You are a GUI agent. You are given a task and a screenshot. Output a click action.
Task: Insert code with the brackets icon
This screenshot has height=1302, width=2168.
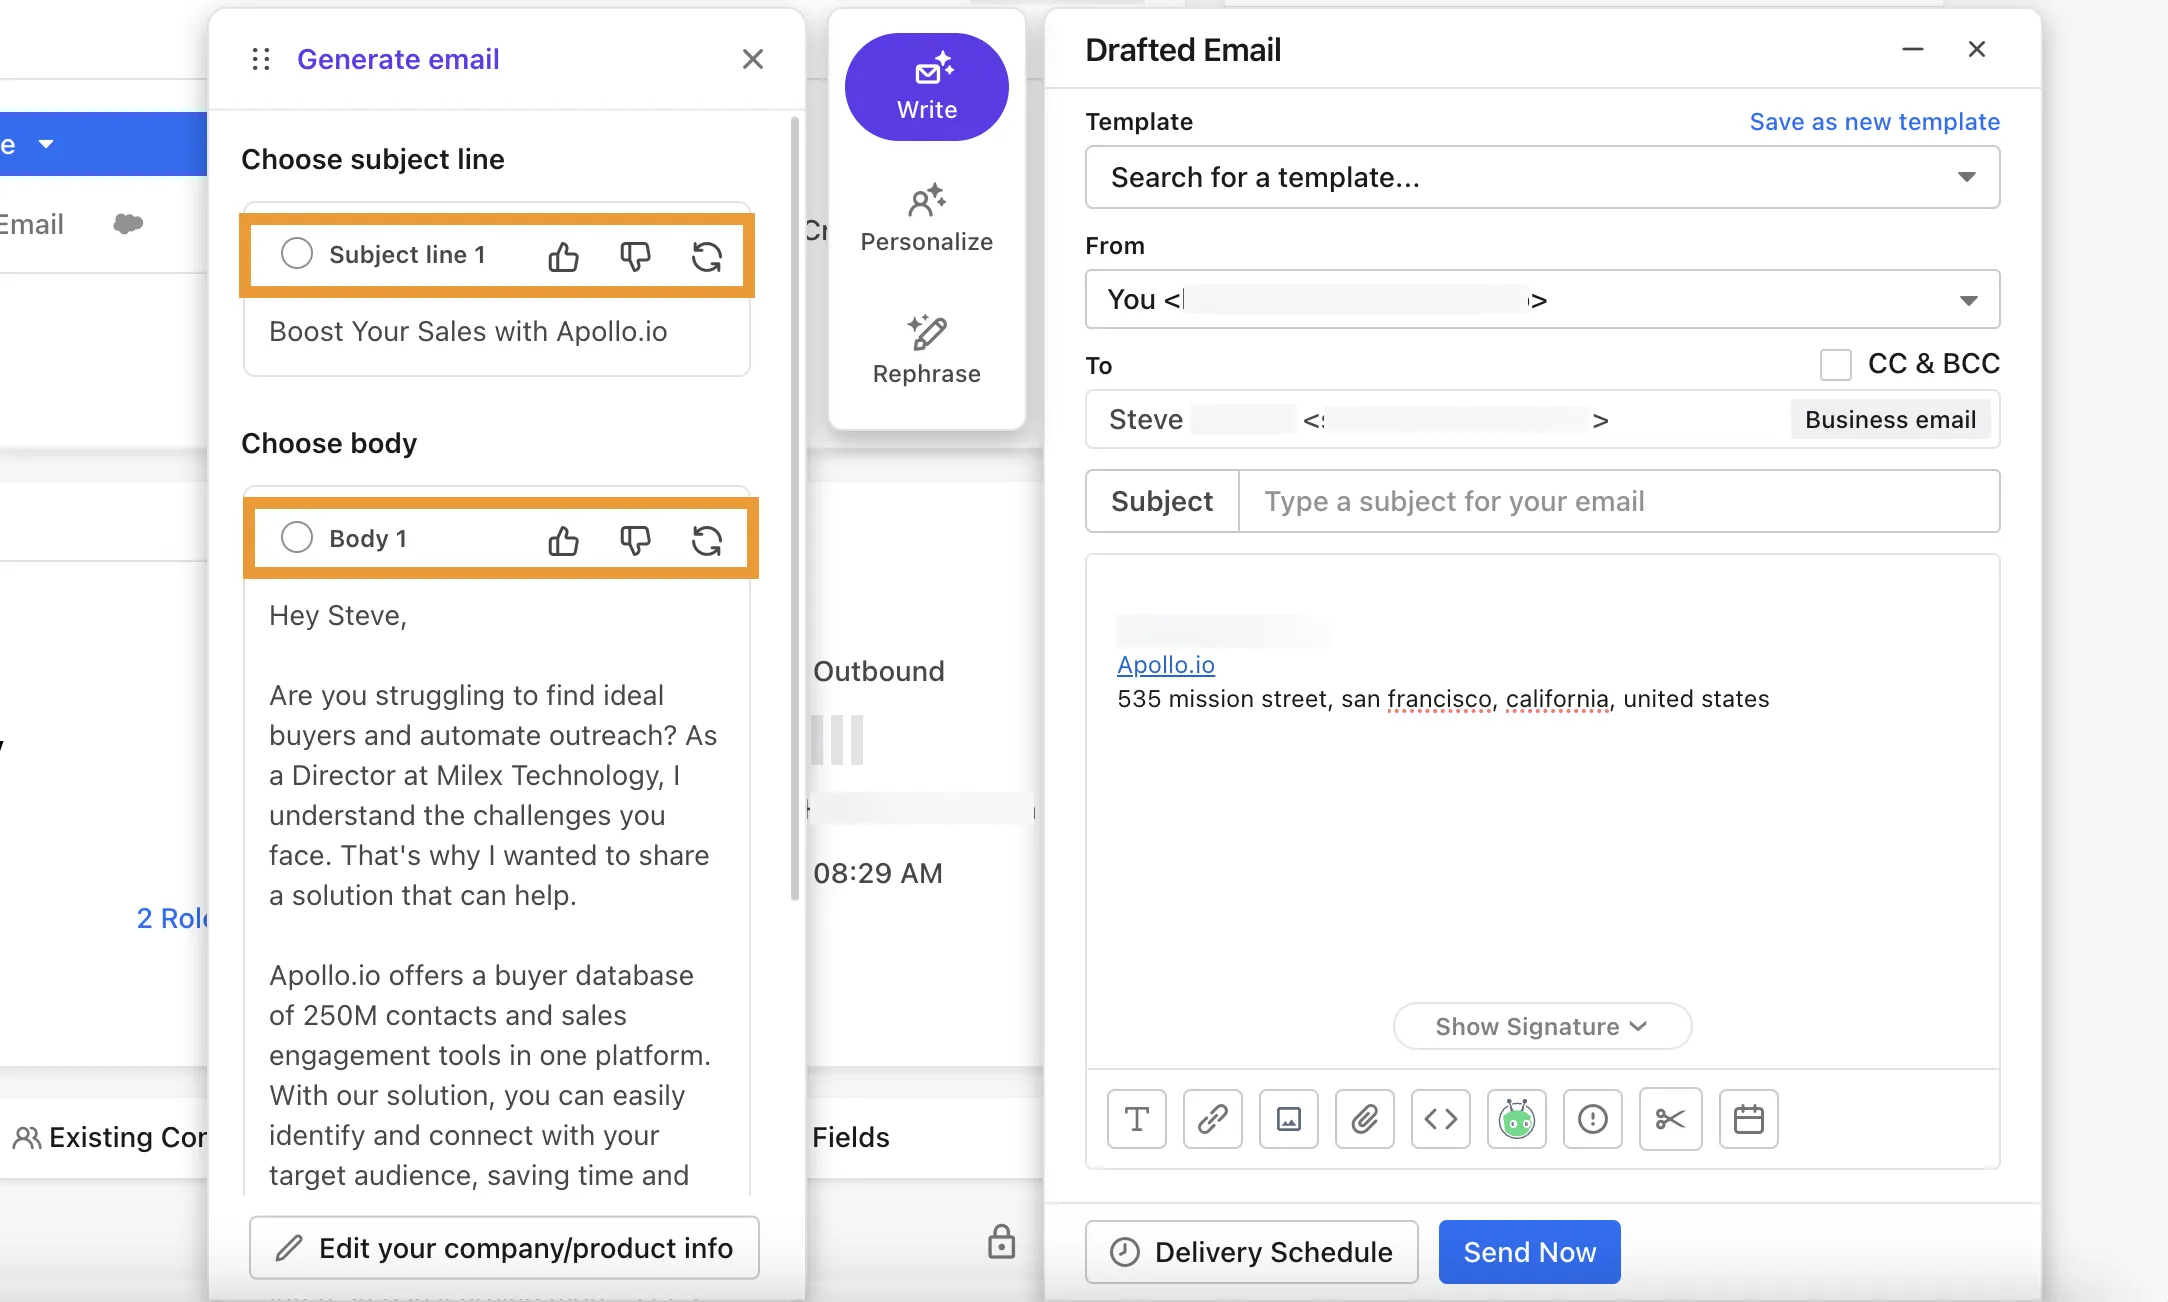tap(1440, 1119)
